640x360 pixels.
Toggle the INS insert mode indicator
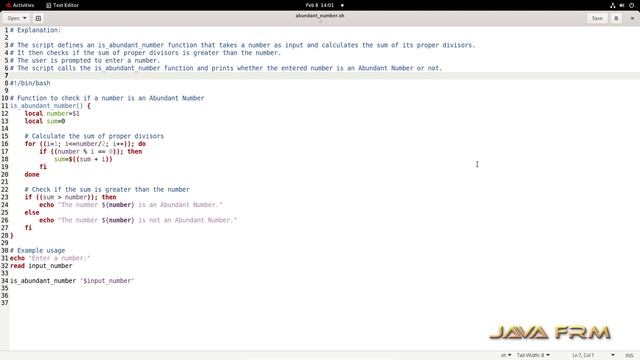pyautogui.click(x=629, y=355)
